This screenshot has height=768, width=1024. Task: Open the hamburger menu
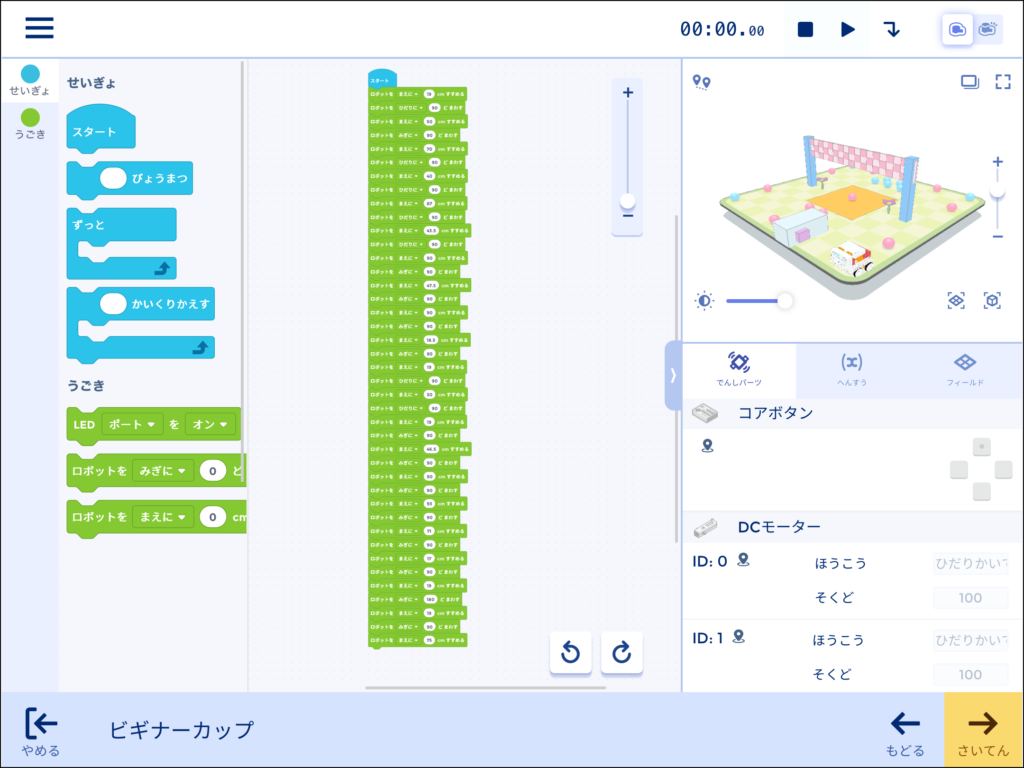(x=39, y=28)
